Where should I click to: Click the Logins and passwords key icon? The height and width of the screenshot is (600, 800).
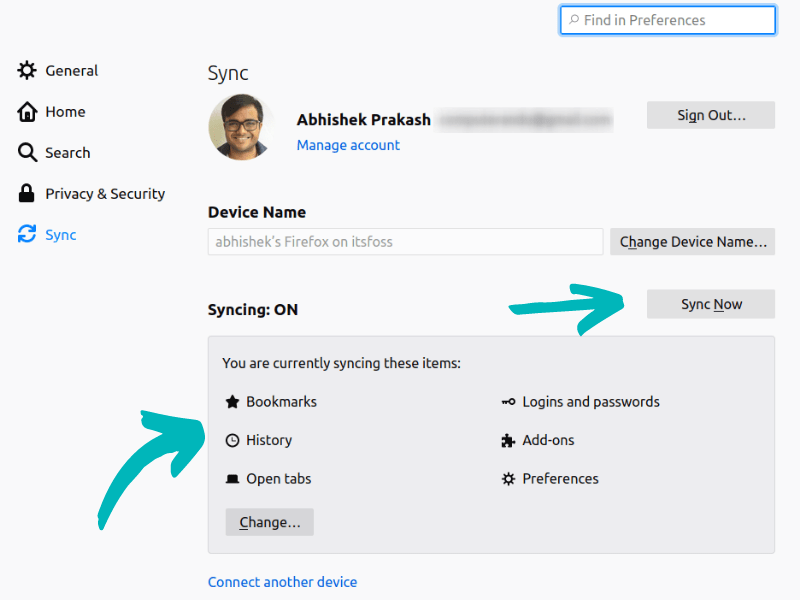coord(508,402)
